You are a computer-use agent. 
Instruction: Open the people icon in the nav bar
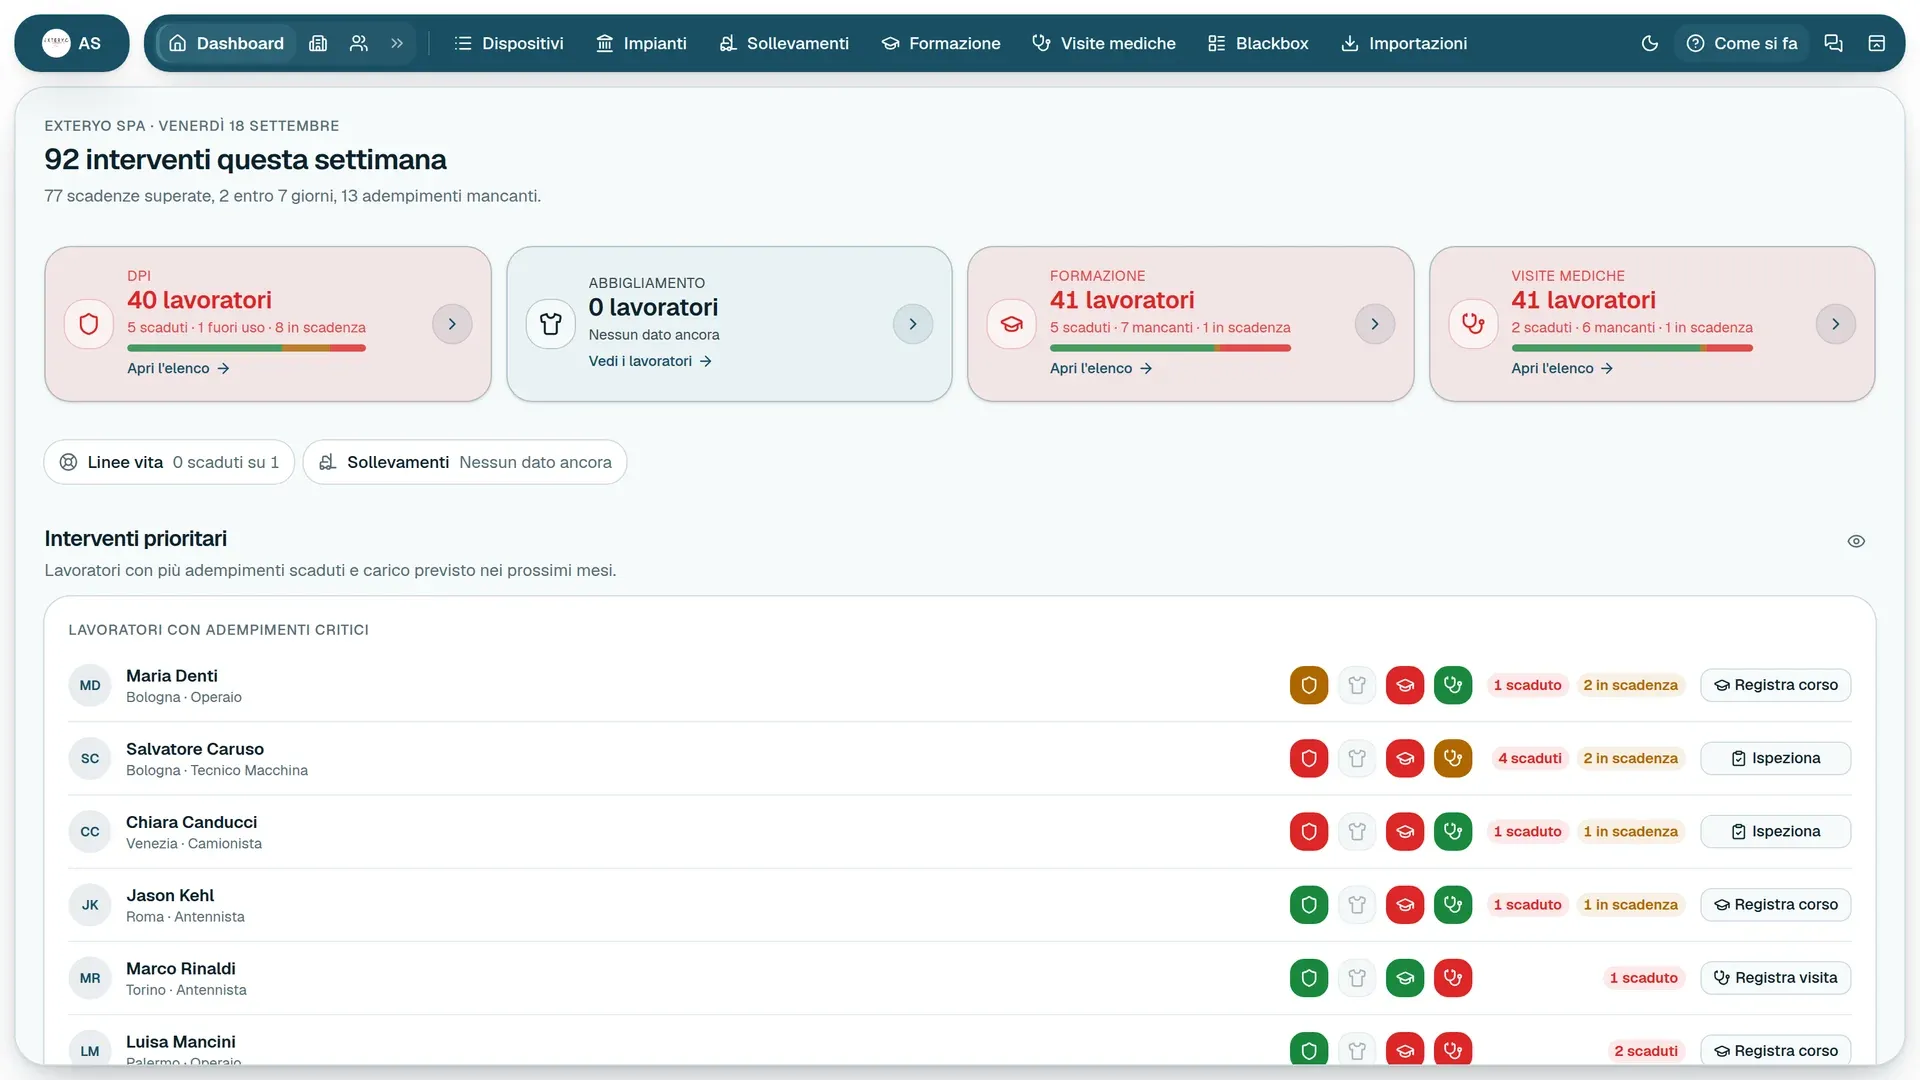(x=359, y=43)
